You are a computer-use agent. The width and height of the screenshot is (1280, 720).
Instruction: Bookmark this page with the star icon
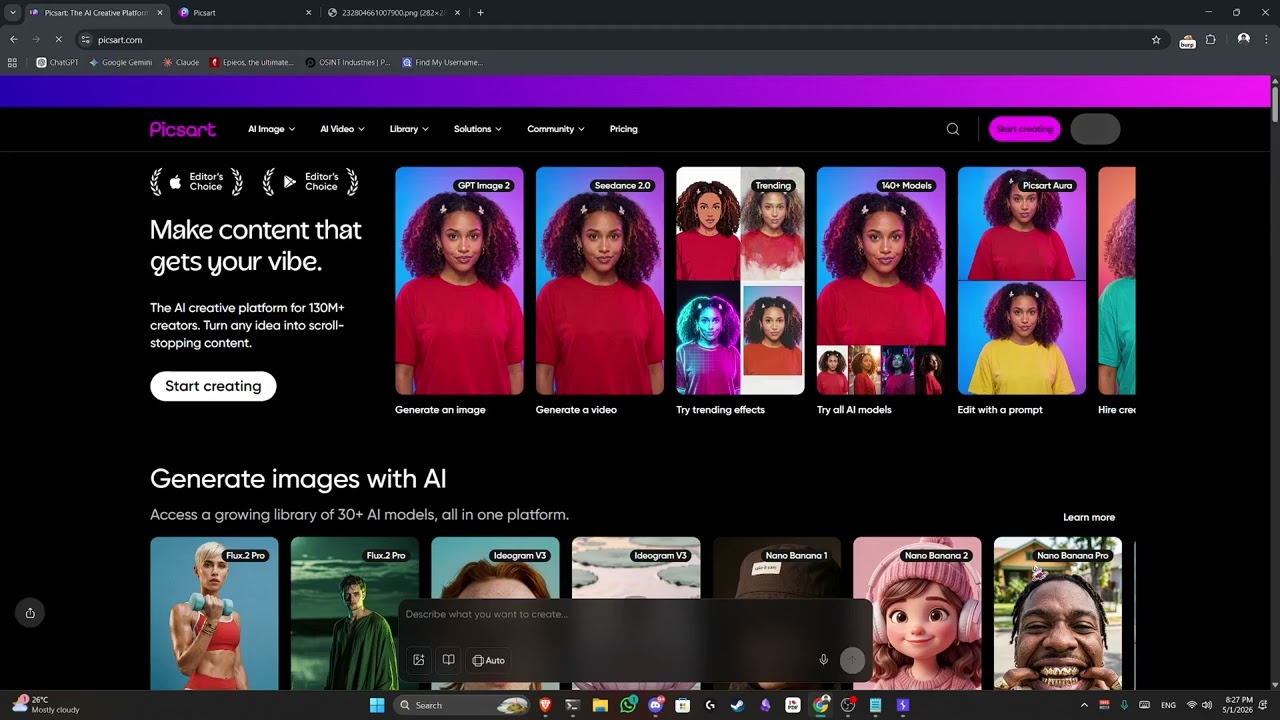click(1156, 40)
